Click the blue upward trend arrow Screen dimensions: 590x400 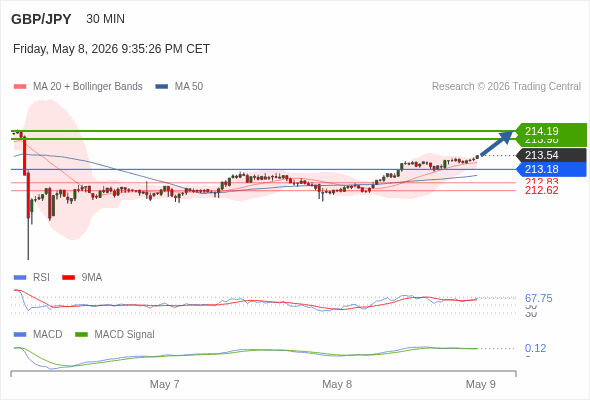coord(497,143)
